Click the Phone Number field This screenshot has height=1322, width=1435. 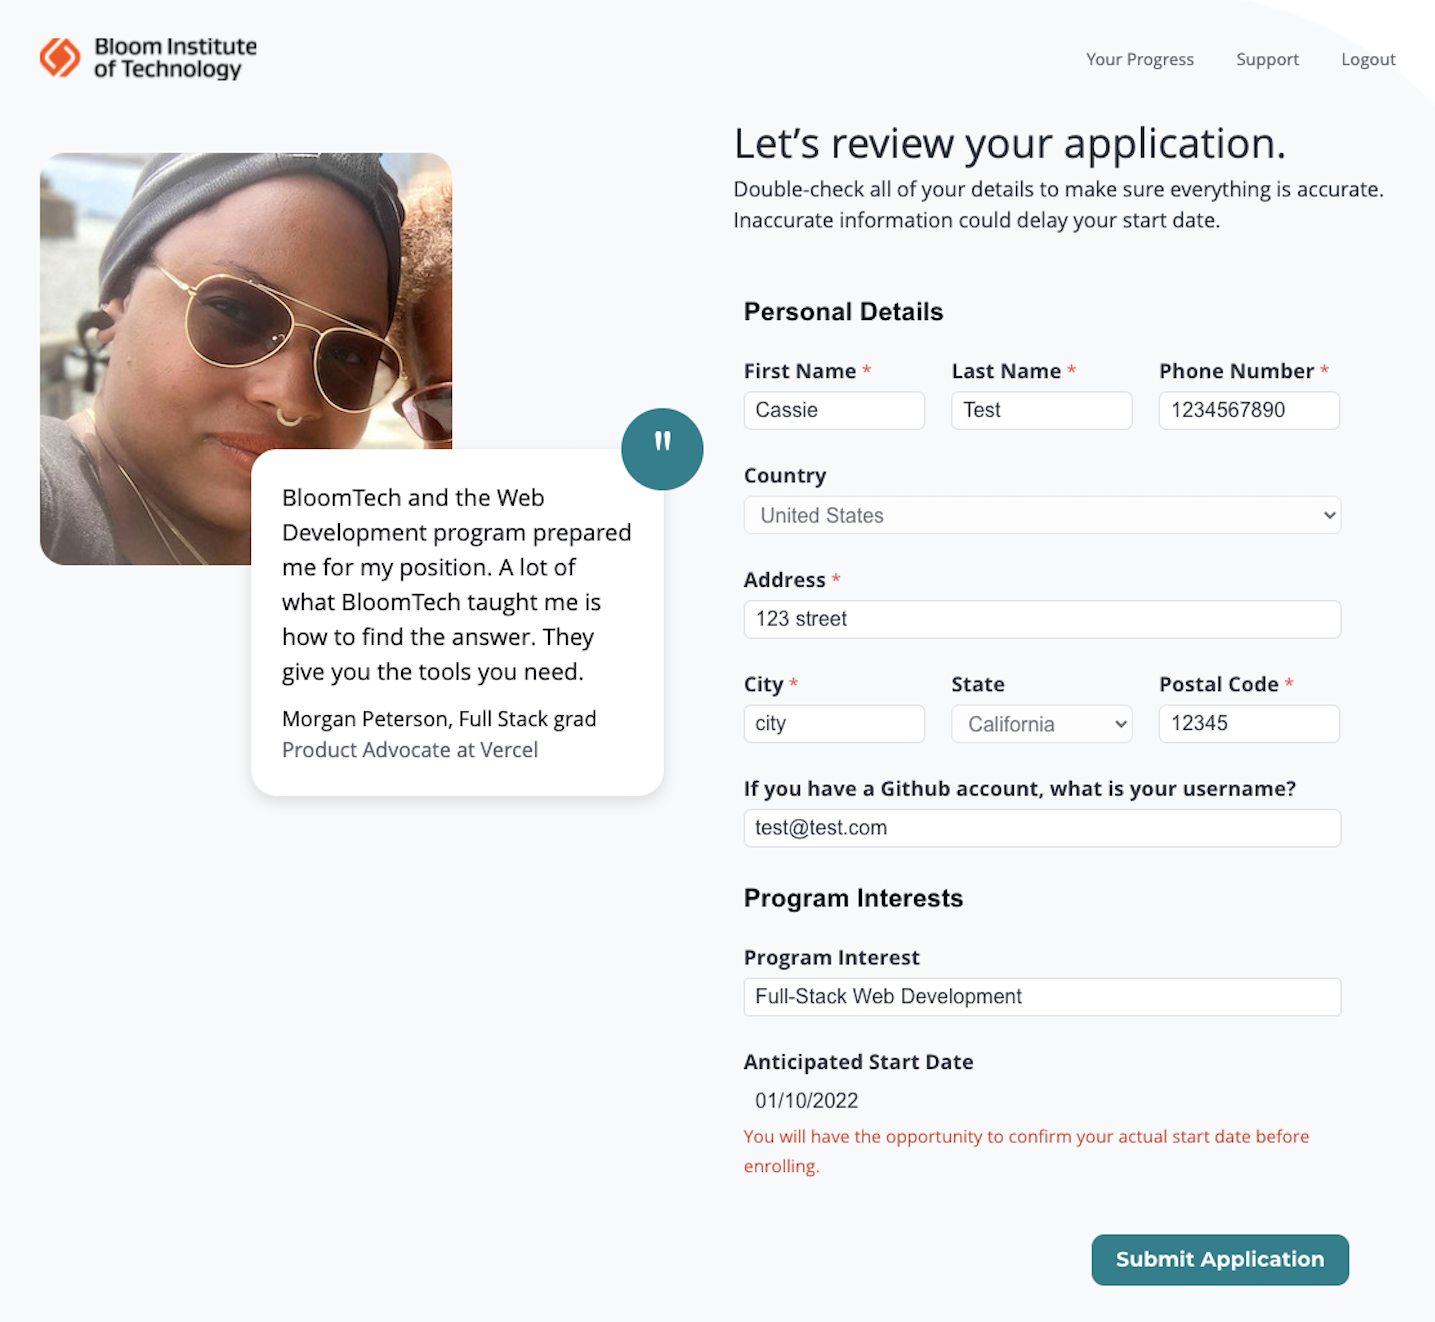(1248, 410)
